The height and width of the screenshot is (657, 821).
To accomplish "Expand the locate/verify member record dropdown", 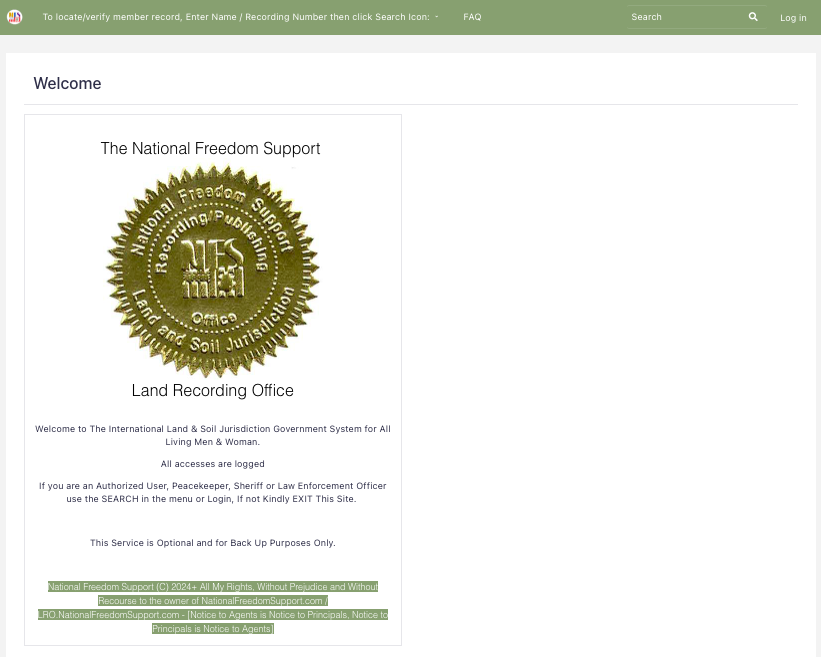I will pos(240,17).
